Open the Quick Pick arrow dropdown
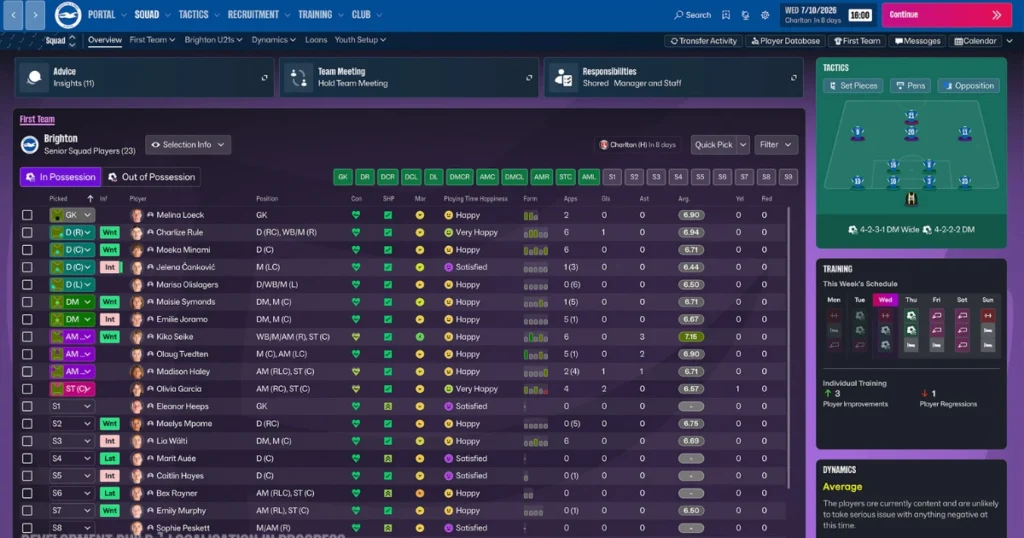Image resolution: width=1024 pixels, height=538 pixels. pos(743,144)
